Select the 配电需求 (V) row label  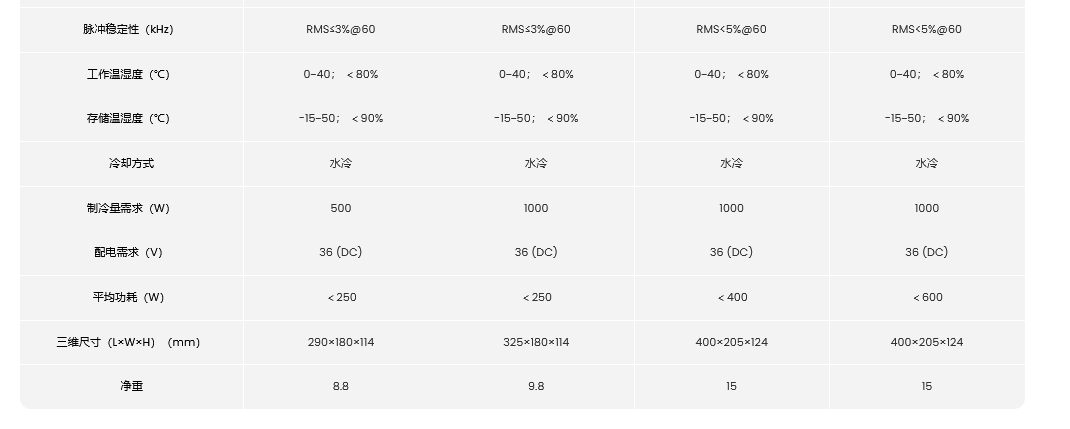tap(128, 252)
